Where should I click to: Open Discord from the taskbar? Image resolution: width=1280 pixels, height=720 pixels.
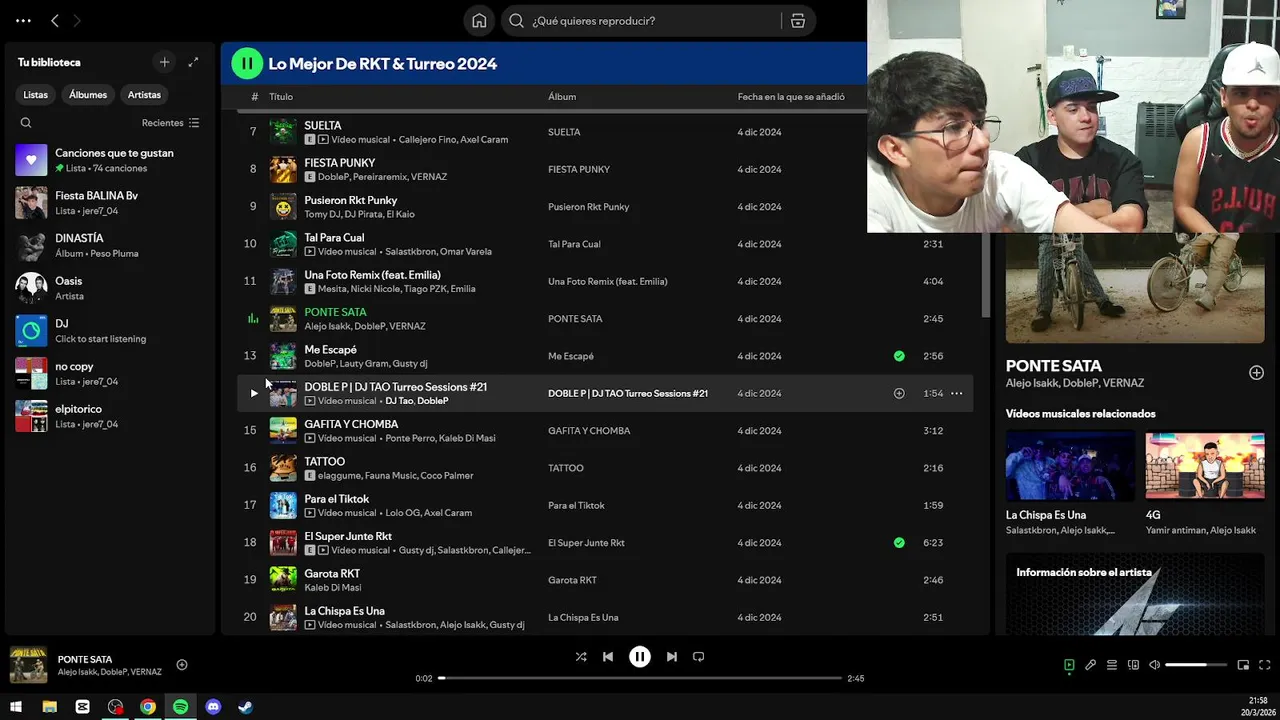[x=213, y=707]
